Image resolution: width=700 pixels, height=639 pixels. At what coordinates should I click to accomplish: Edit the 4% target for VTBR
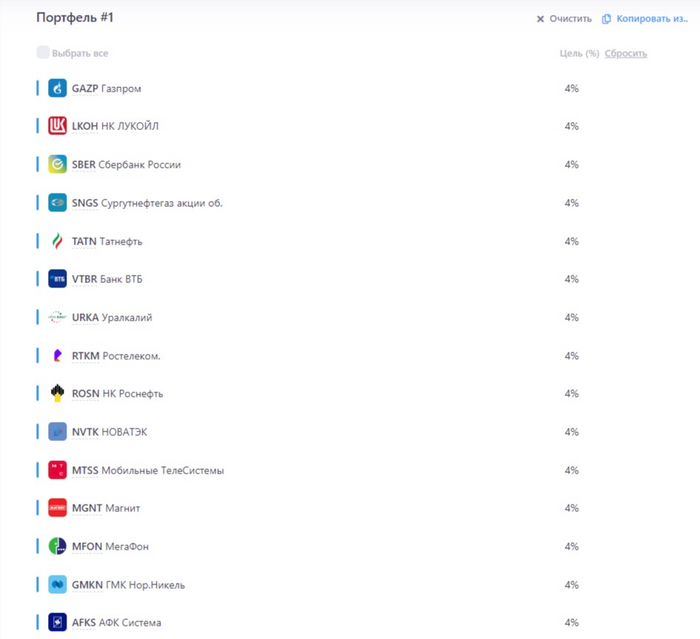[x=571, y=279]
